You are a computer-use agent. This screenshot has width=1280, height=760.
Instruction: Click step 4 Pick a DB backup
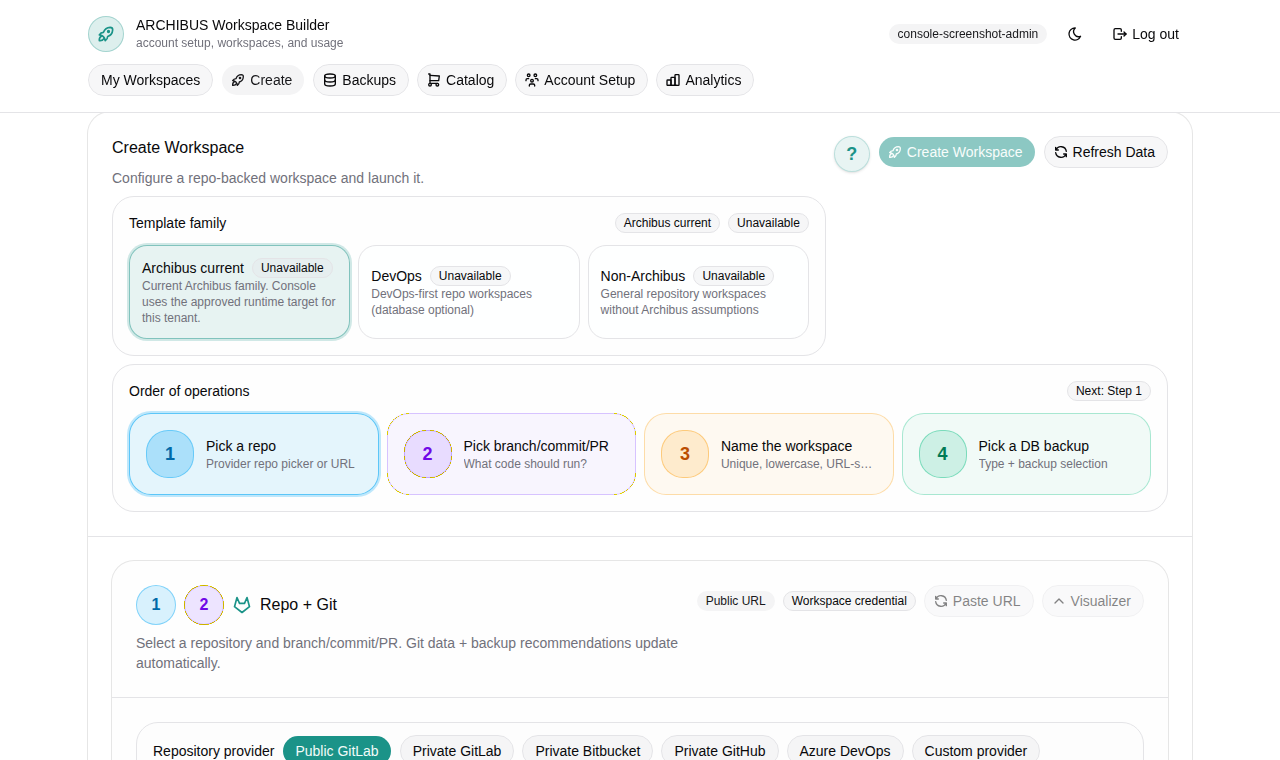pyautogui.click(x=1026, y=453)
